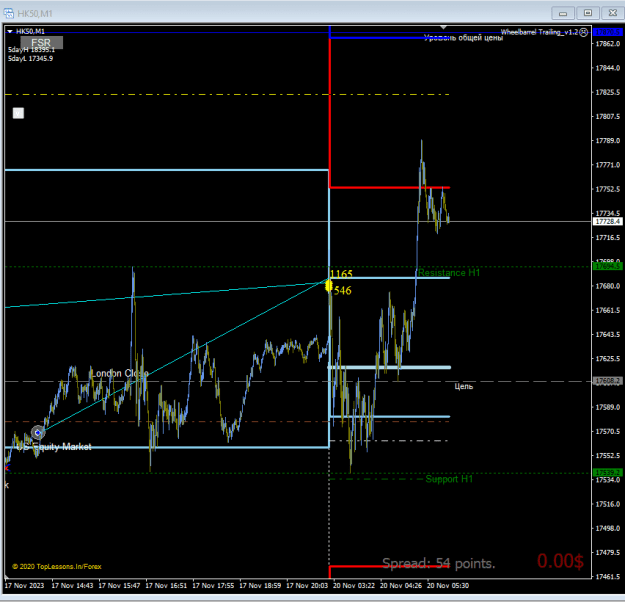Click the chart window icon beside HK50,M1 title

coord(8,13)
